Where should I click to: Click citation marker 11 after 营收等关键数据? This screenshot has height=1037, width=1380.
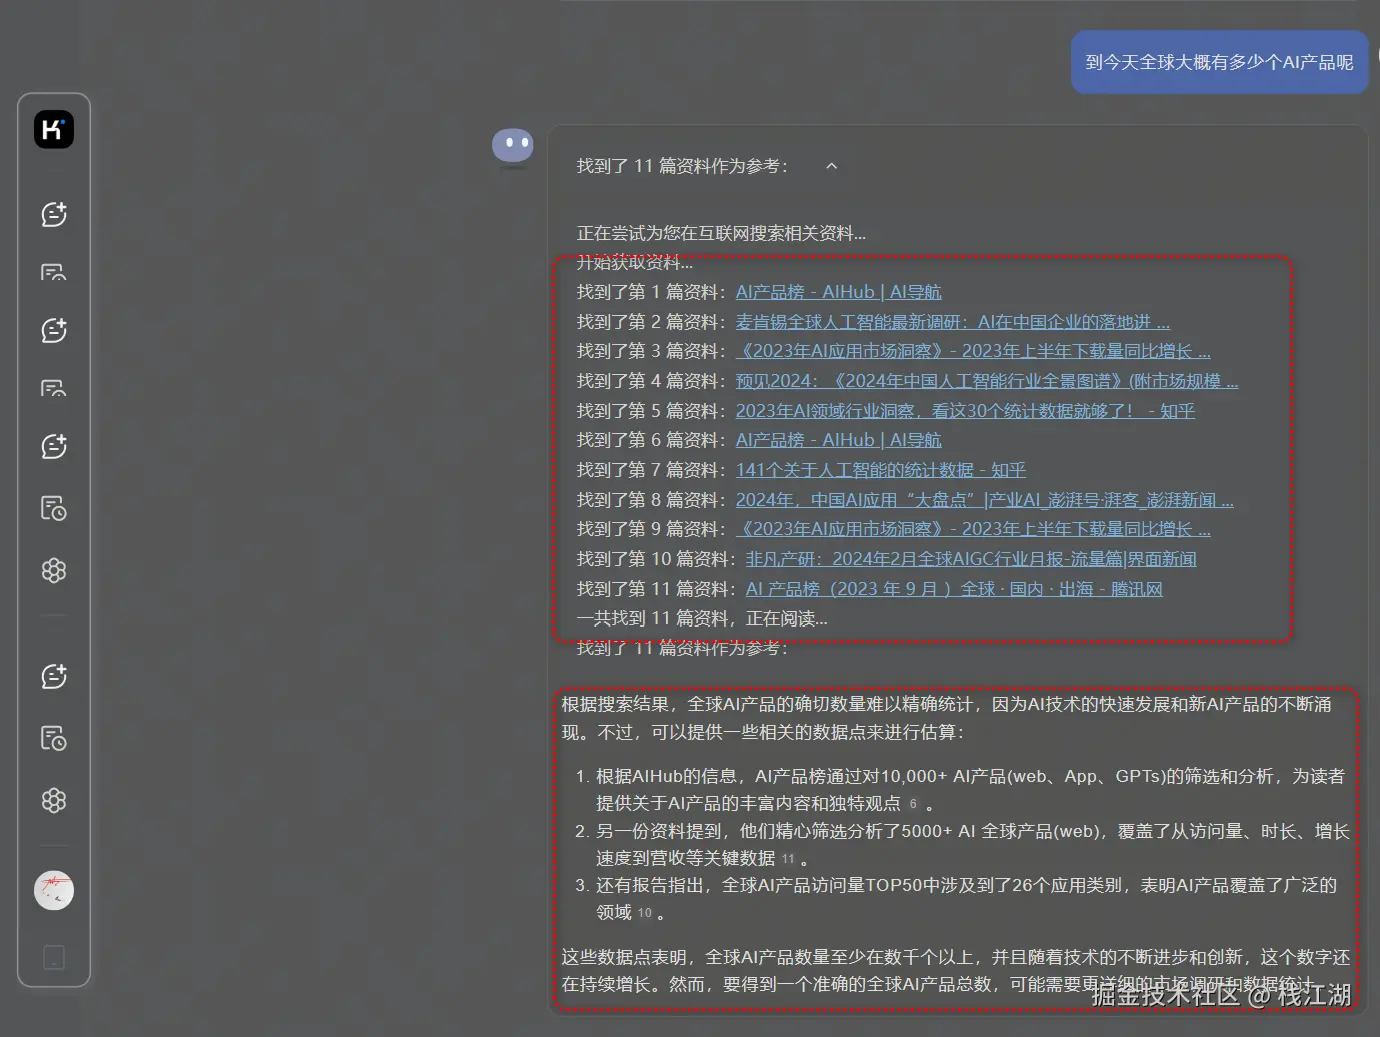(788, 859)
